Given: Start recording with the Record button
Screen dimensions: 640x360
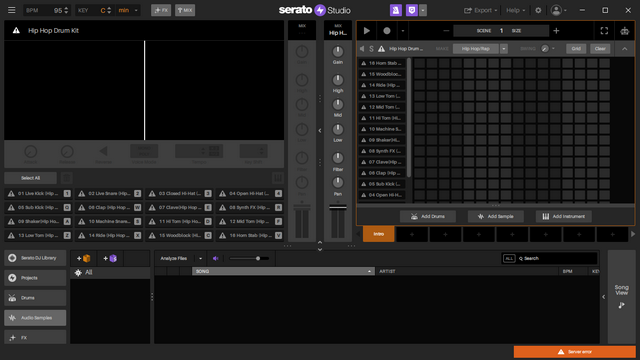Looking at the screenshot, I should 387,31.
